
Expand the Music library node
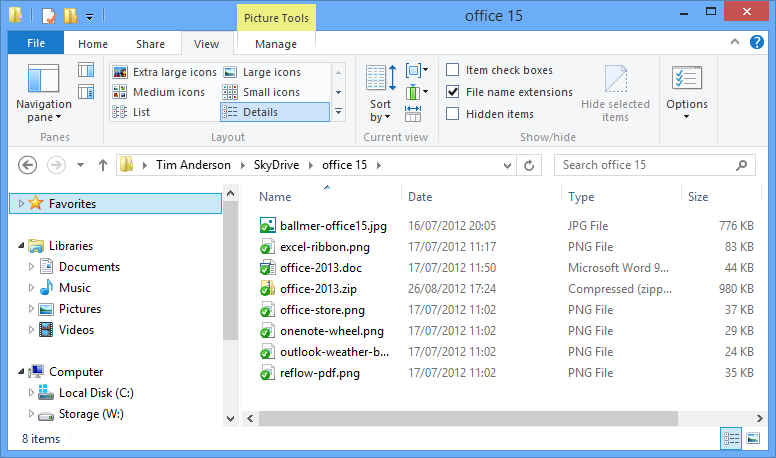31,288
